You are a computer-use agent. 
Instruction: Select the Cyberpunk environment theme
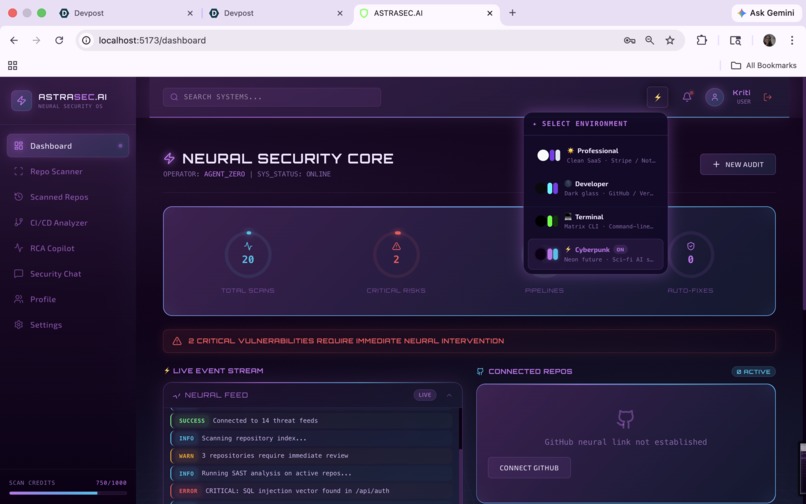pyautogui.click(x=595, y=254)
